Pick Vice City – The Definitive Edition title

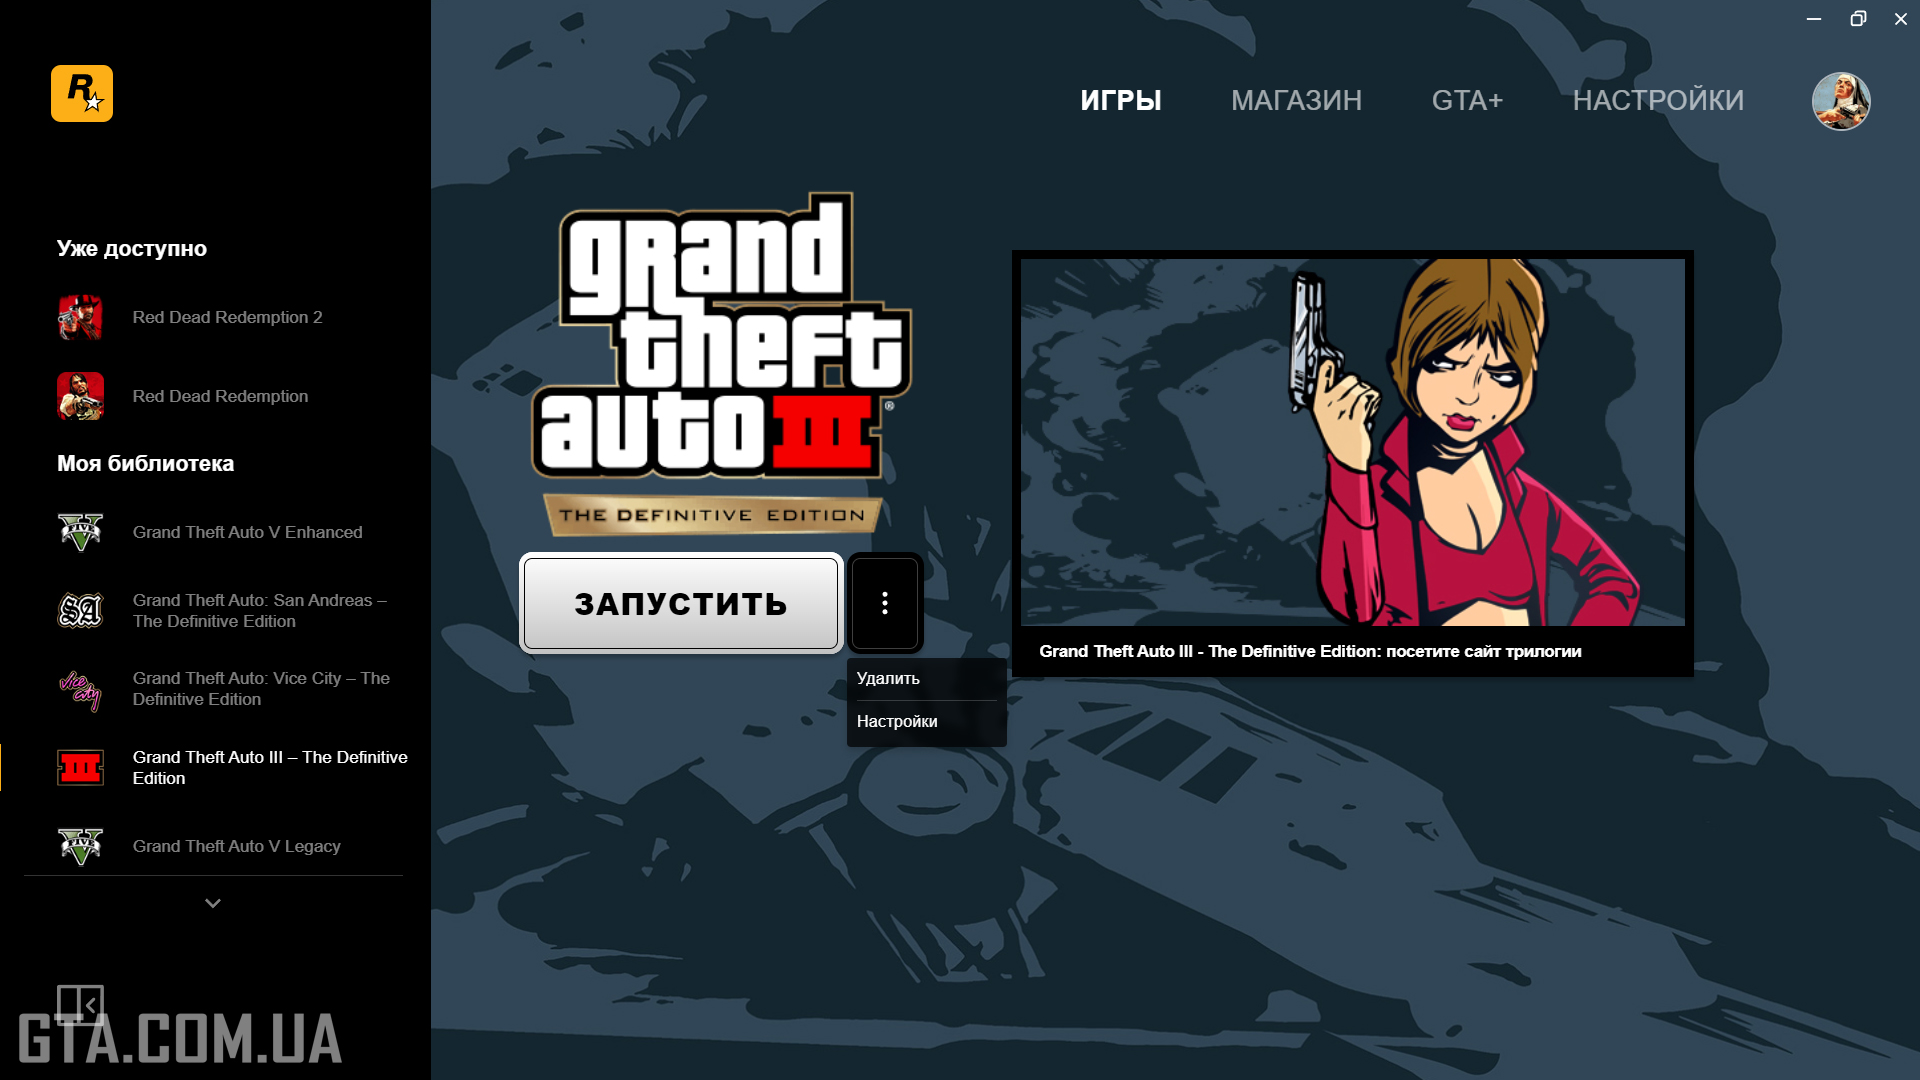pos(261,689)
